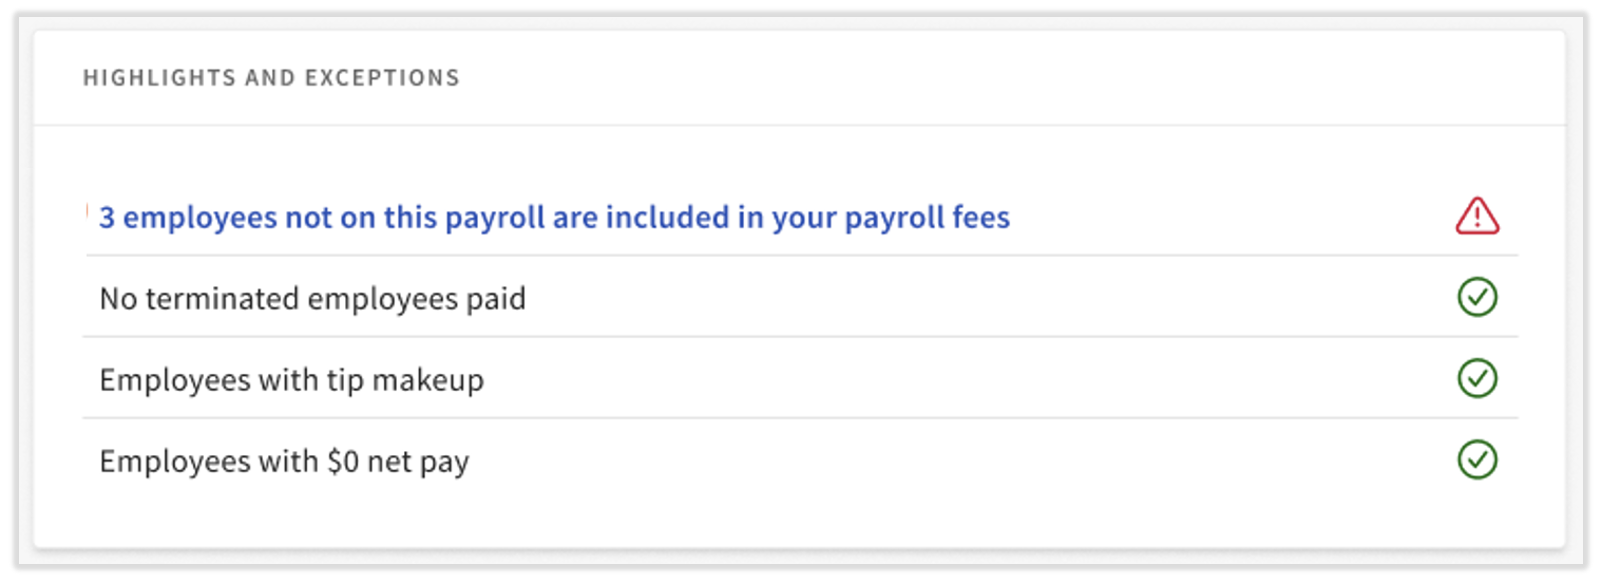Viewport: 1600px width, 582px height.
Task: Expand the Employees with tip makeup row
Action: (x=292, y=379)
